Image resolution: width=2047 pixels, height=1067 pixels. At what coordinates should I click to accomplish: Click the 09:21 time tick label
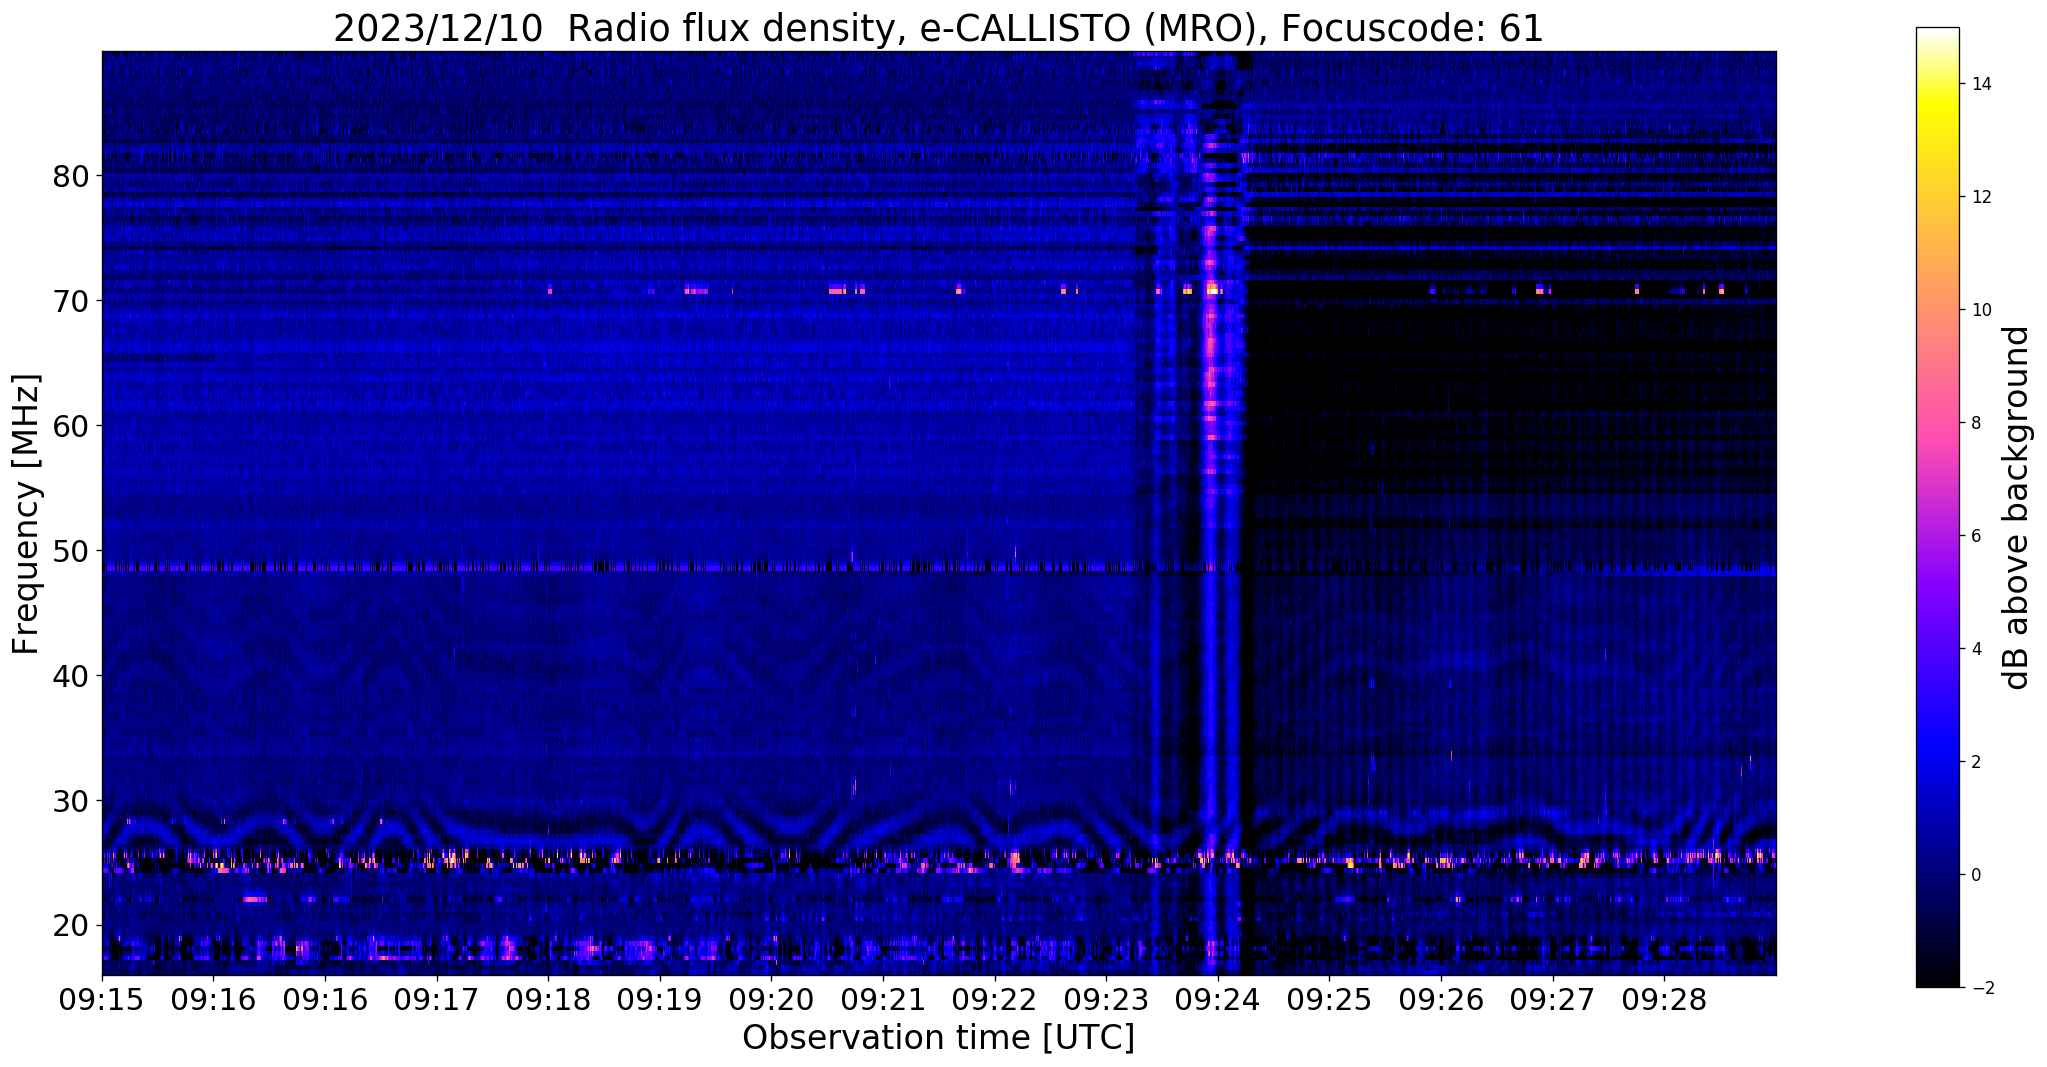point(883,999)
